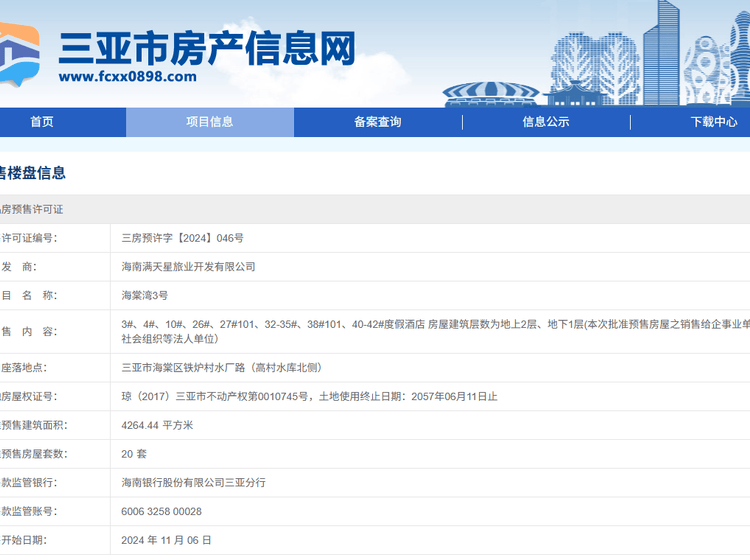Click developer name 海南满天星旅业开发有限公司
Screen dimensions: 750x560
[188, 267]
